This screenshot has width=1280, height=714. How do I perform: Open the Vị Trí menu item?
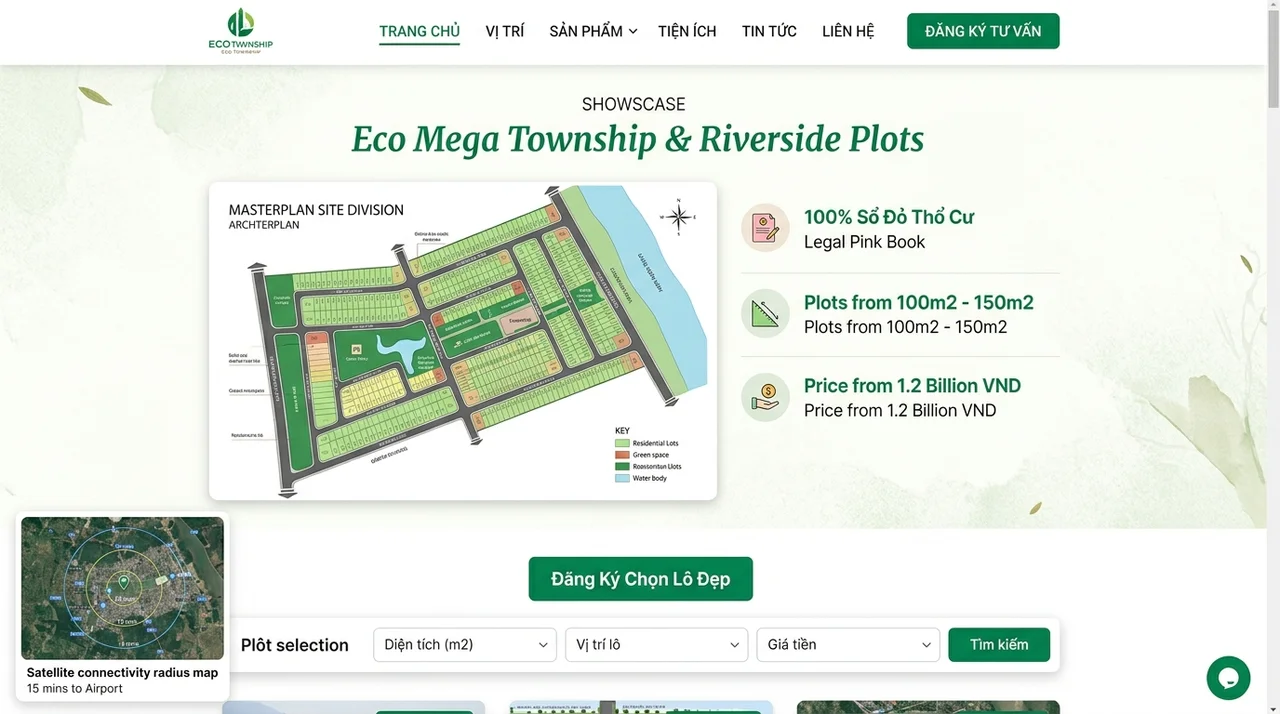click(505, 31)
